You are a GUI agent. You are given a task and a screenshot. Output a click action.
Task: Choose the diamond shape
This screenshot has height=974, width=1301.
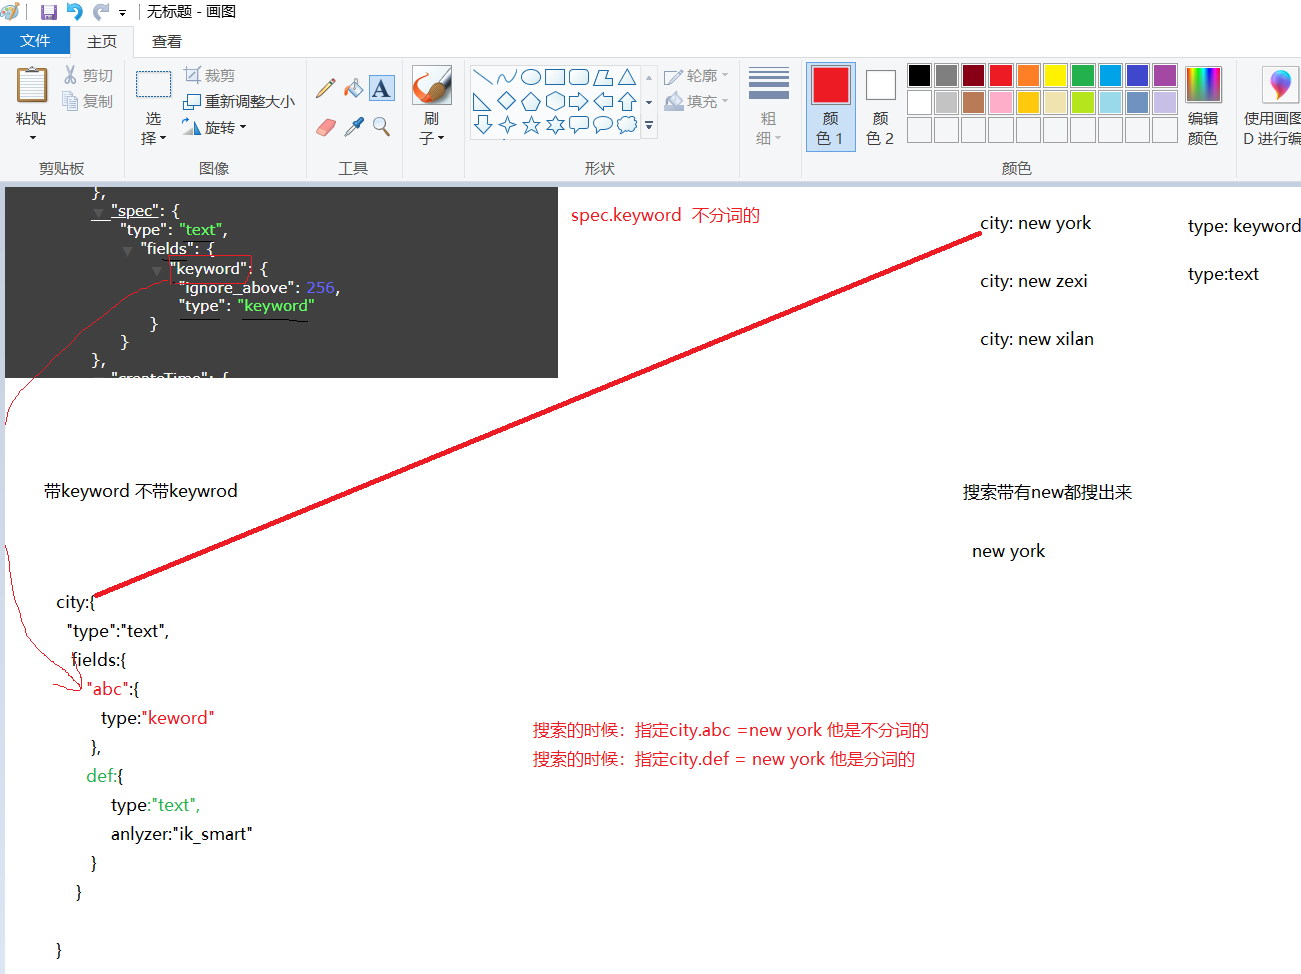coord(507,101)
